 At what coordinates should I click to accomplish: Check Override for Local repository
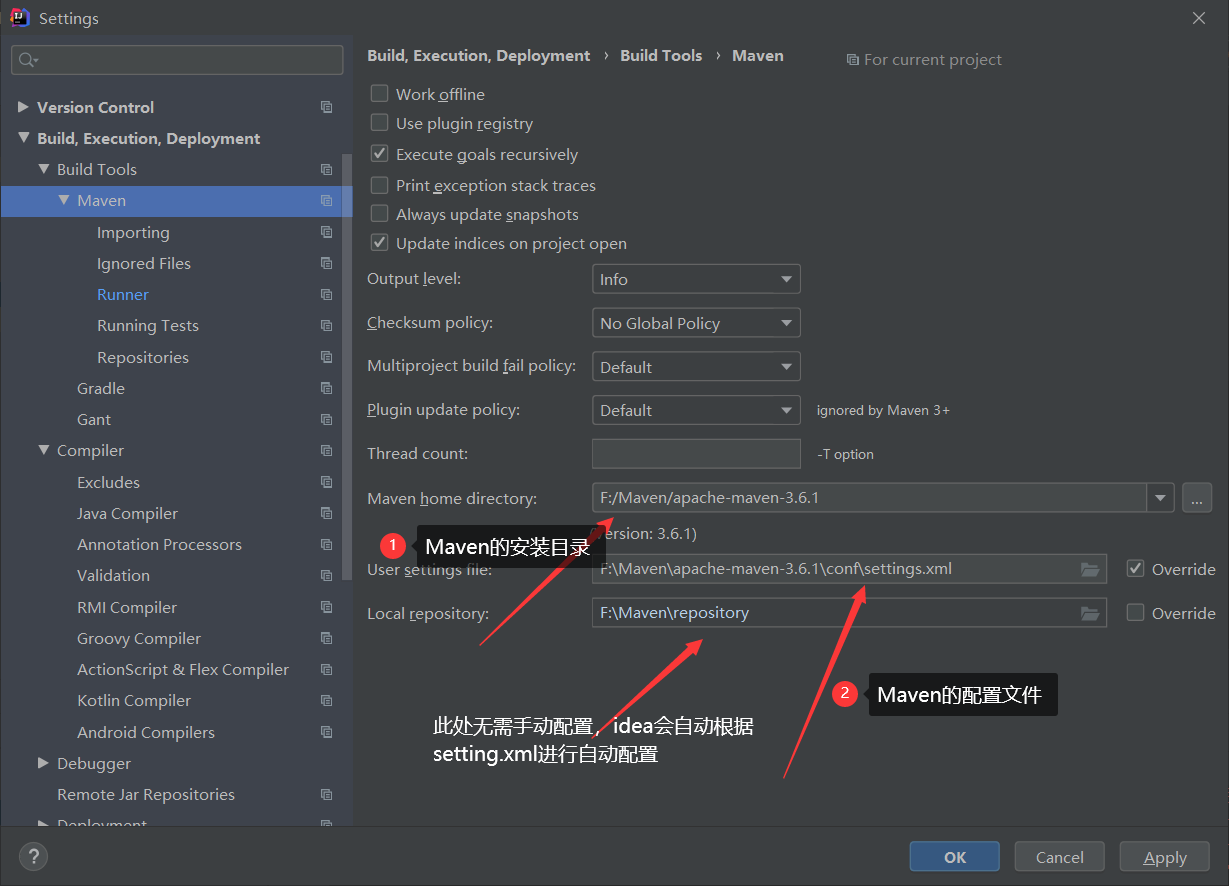[x=1135, y=612]
